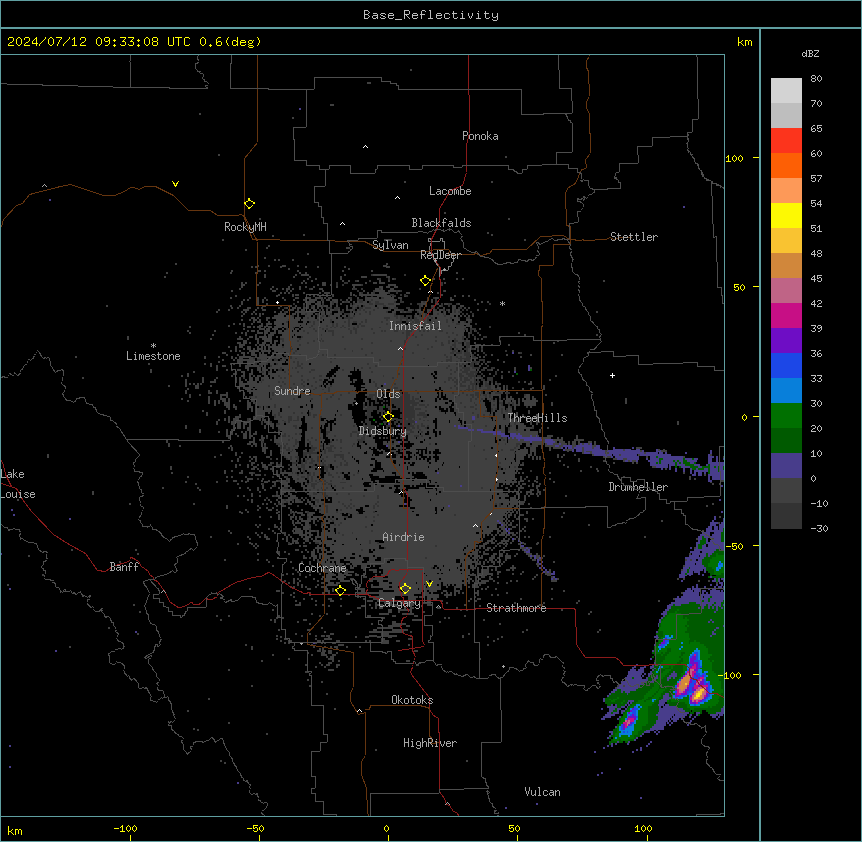Click the yellow marker below Cochrane
This screenshot has width=862, height=842.
point(340,591)
